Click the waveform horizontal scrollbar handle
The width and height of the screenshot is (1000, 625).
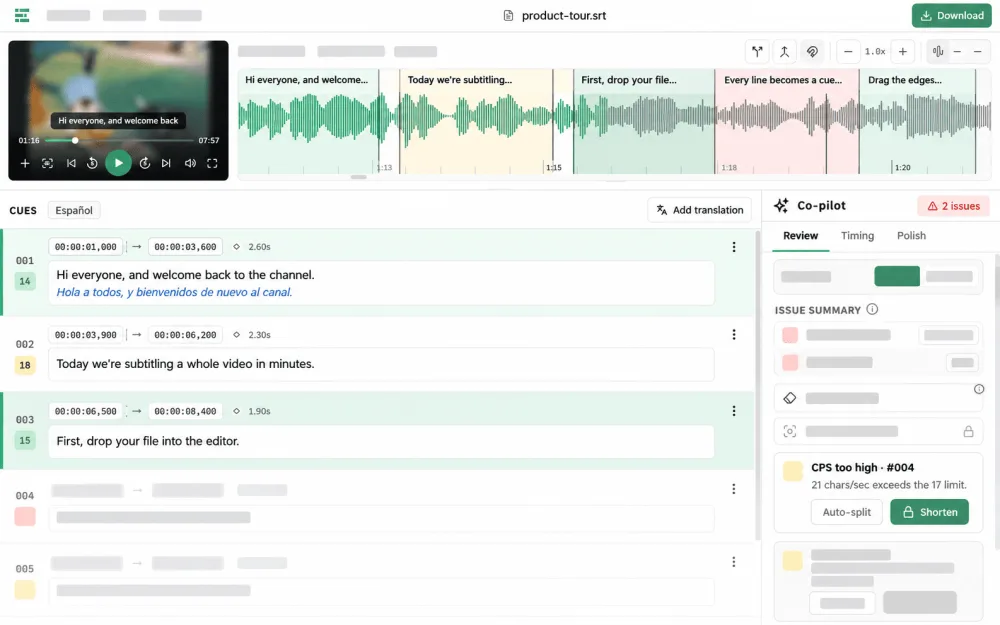[358, 177]
